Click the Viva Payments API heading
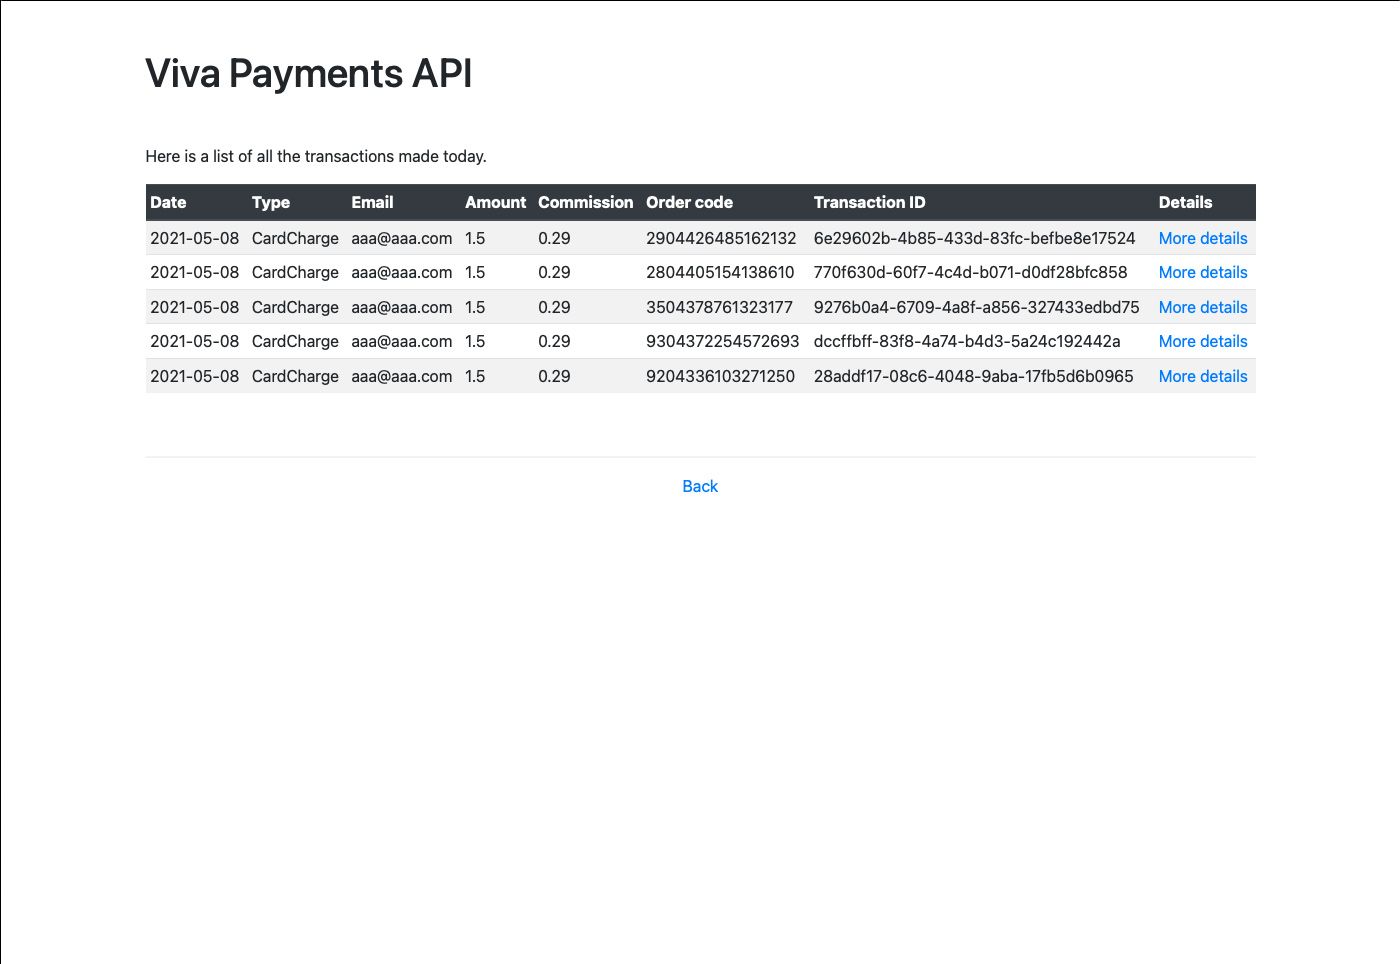This screenshot has height=964, width=1400. (x=309, y=73)
